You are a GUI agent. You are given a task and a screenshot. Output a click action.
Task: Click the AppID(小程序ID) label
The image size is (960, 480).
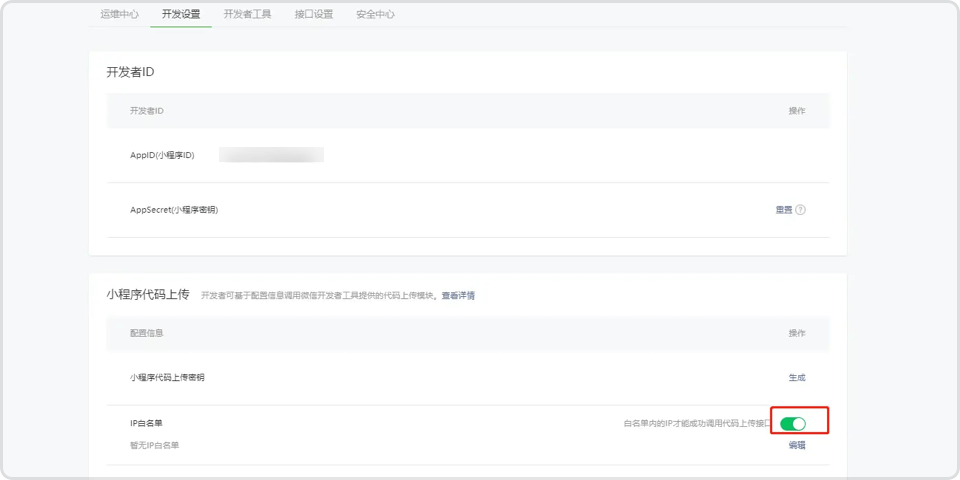tap(162, 155)
